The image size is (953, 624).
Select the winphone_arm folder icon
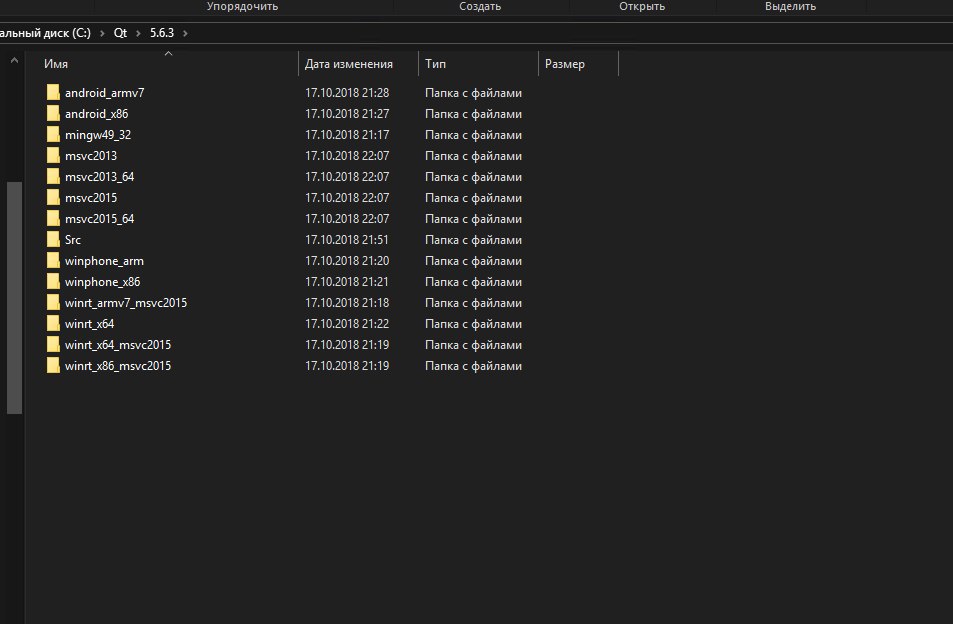point(53,261)
